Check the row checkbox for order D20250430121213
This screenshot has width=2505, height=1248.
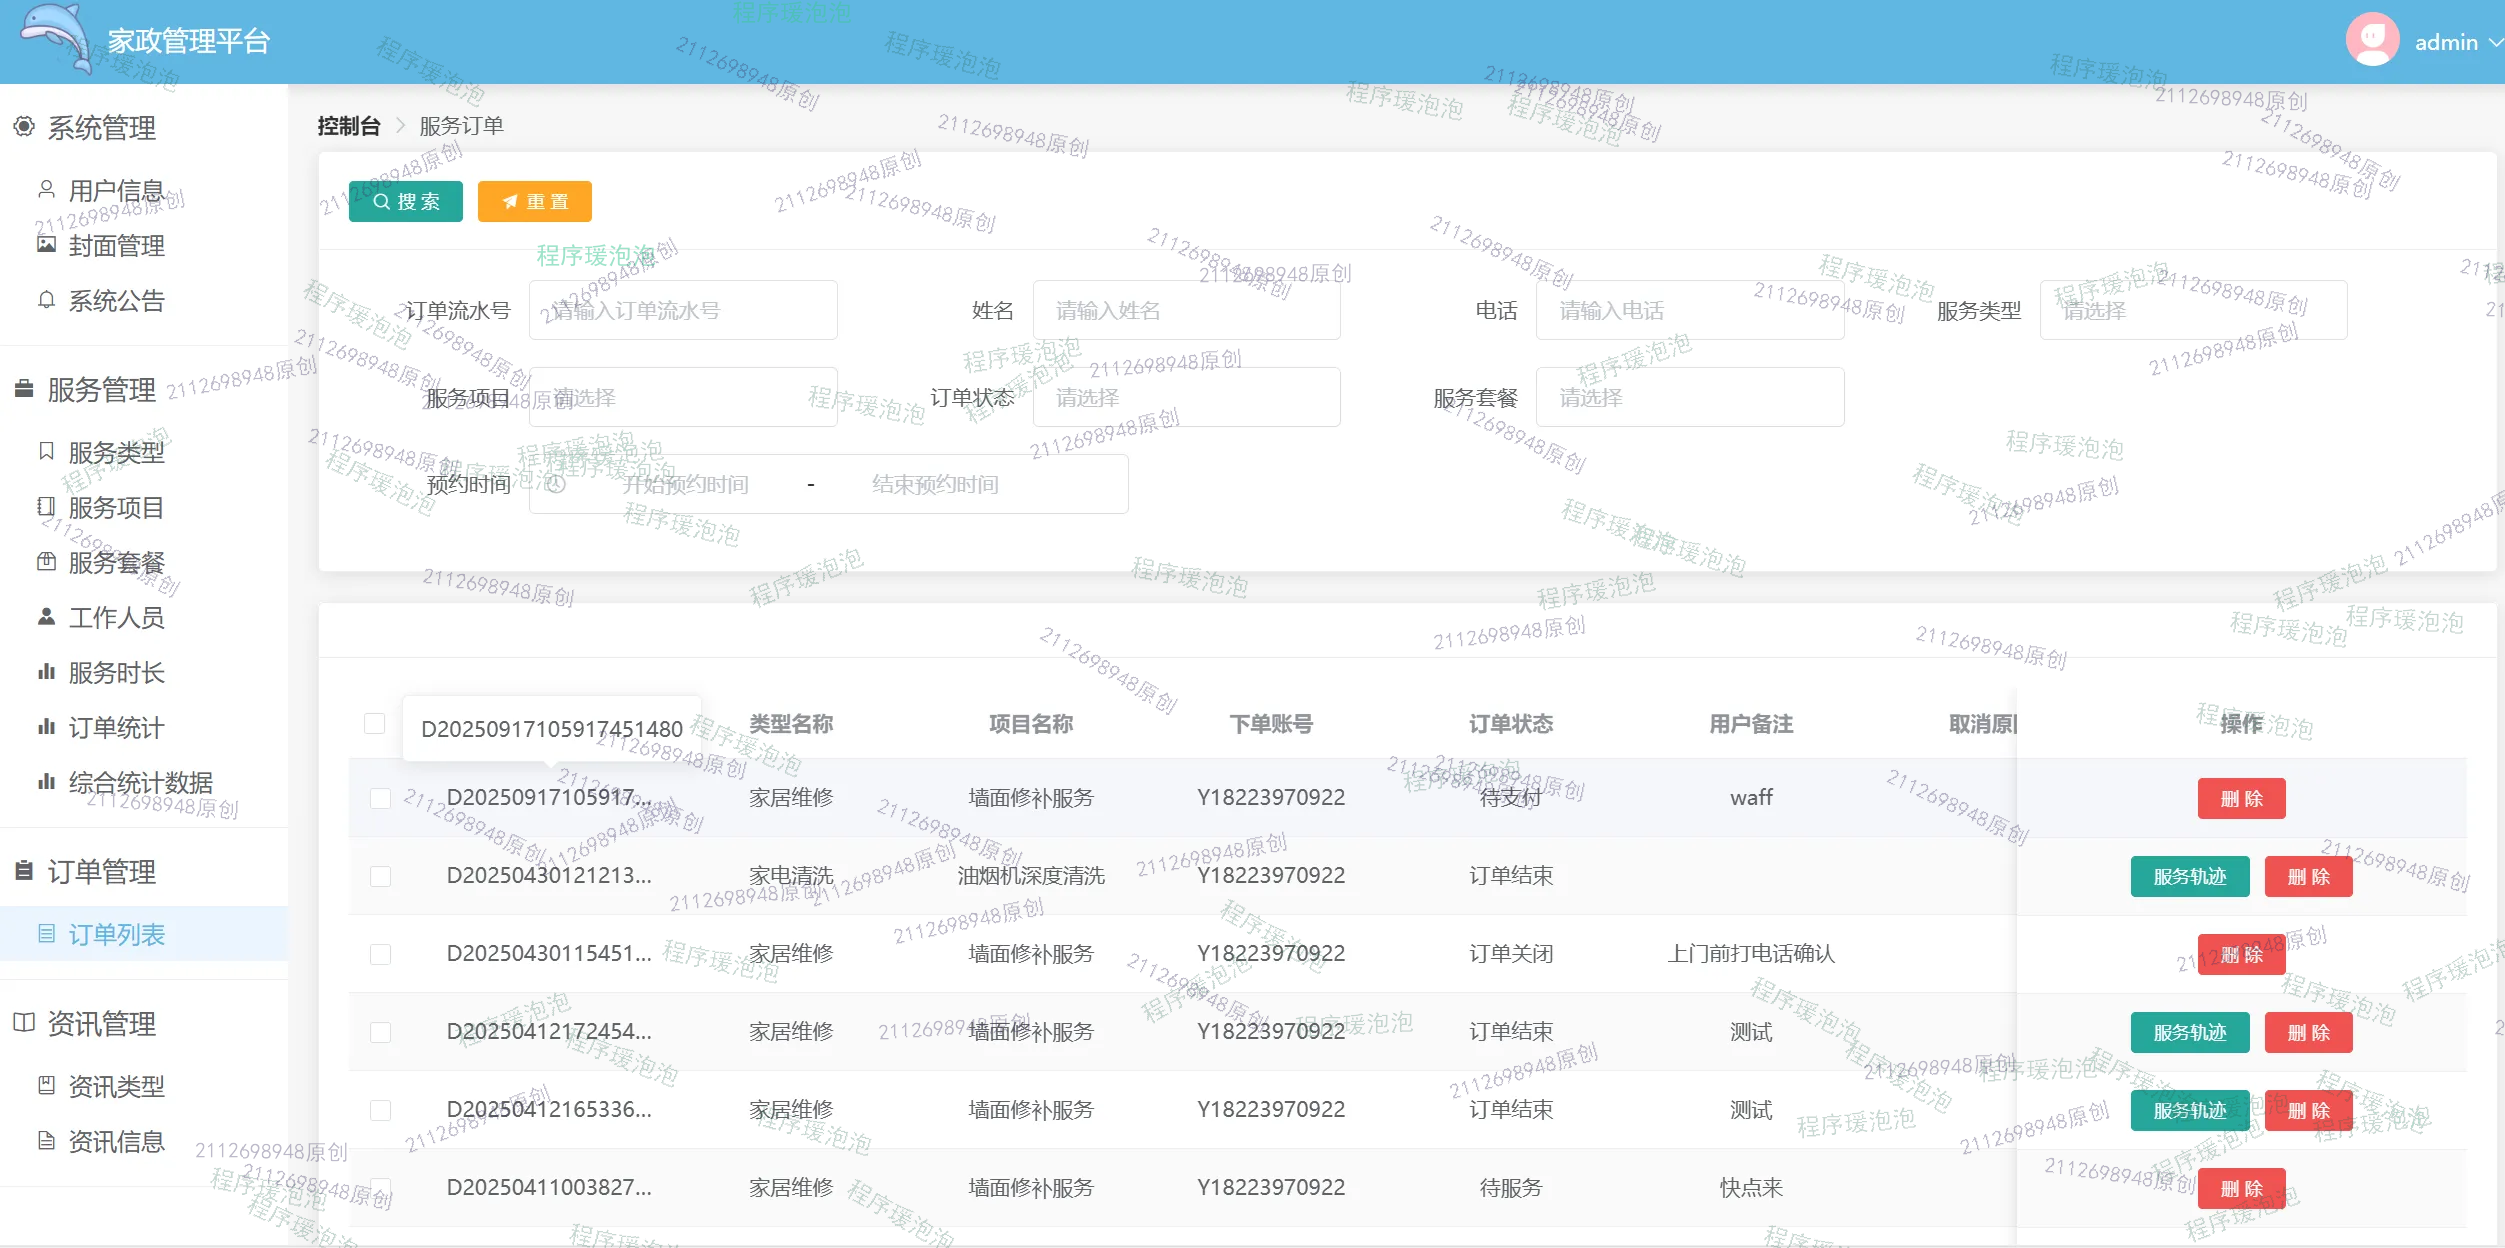tap(380, 876)
